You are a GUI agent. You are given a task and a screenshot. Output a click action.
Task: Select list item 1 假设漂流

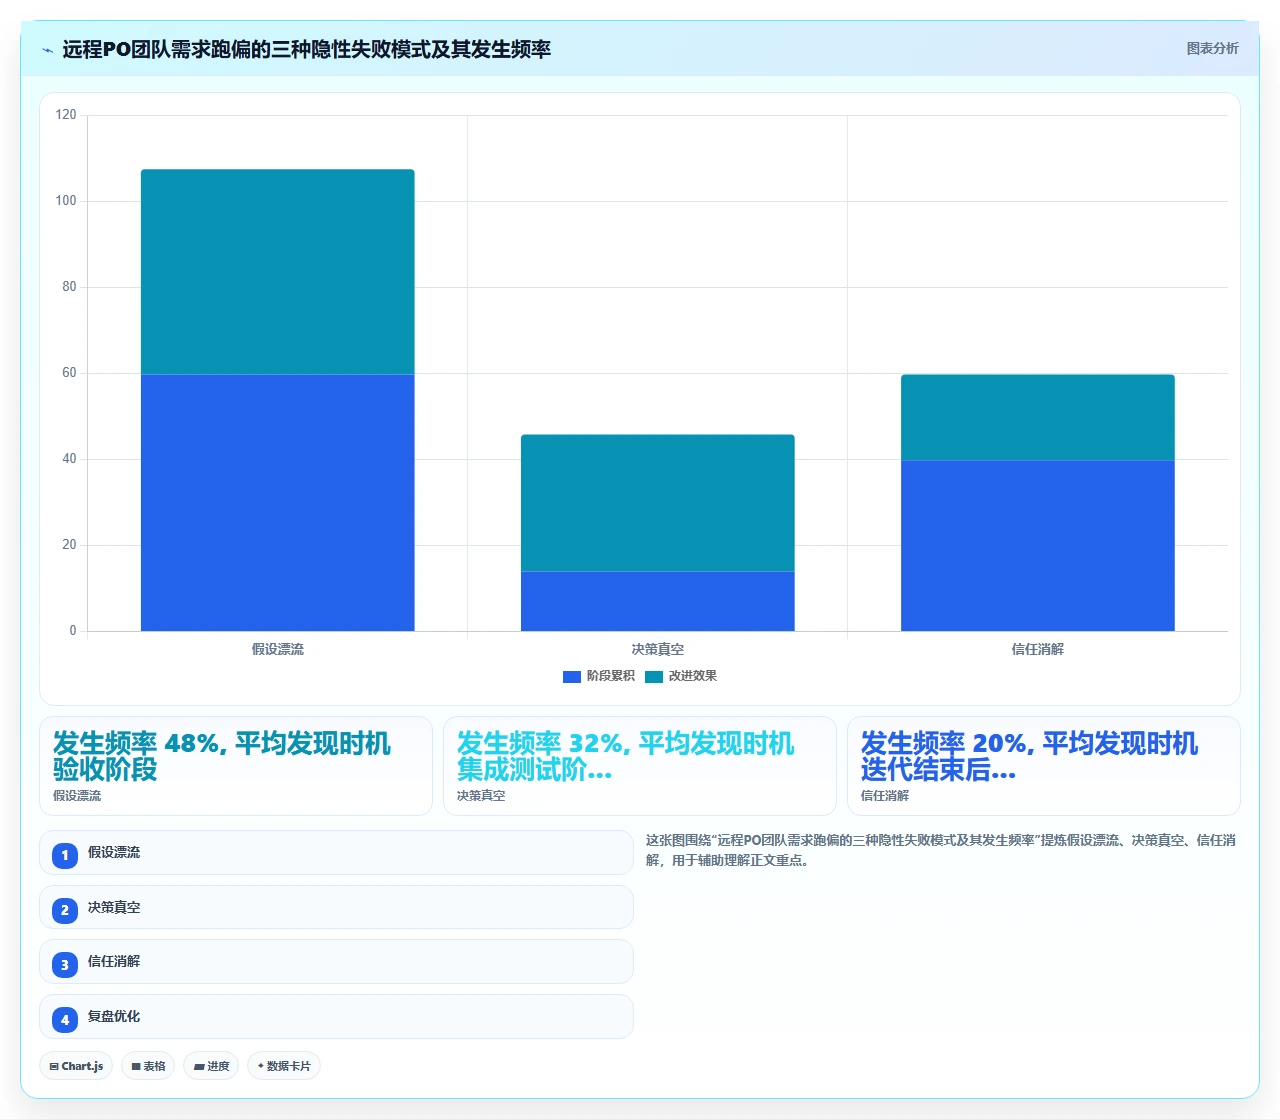coord(336,853)
